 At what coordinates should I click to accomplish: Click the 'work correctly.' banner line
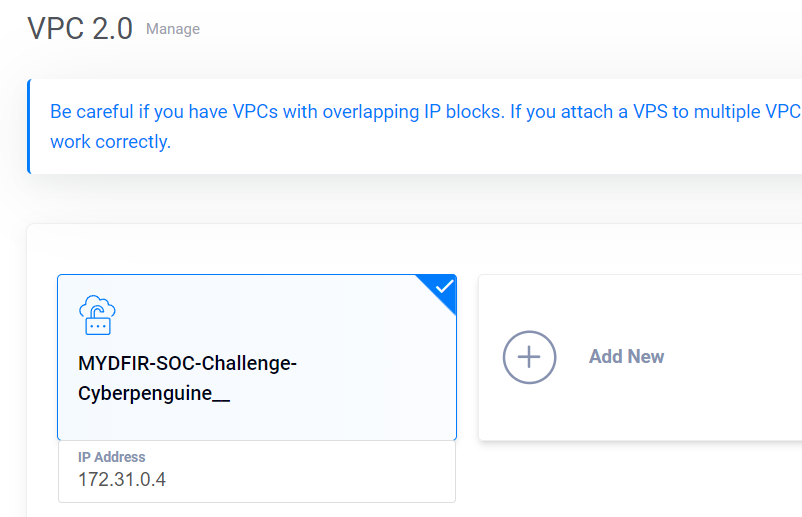click(x=110, y=142)
